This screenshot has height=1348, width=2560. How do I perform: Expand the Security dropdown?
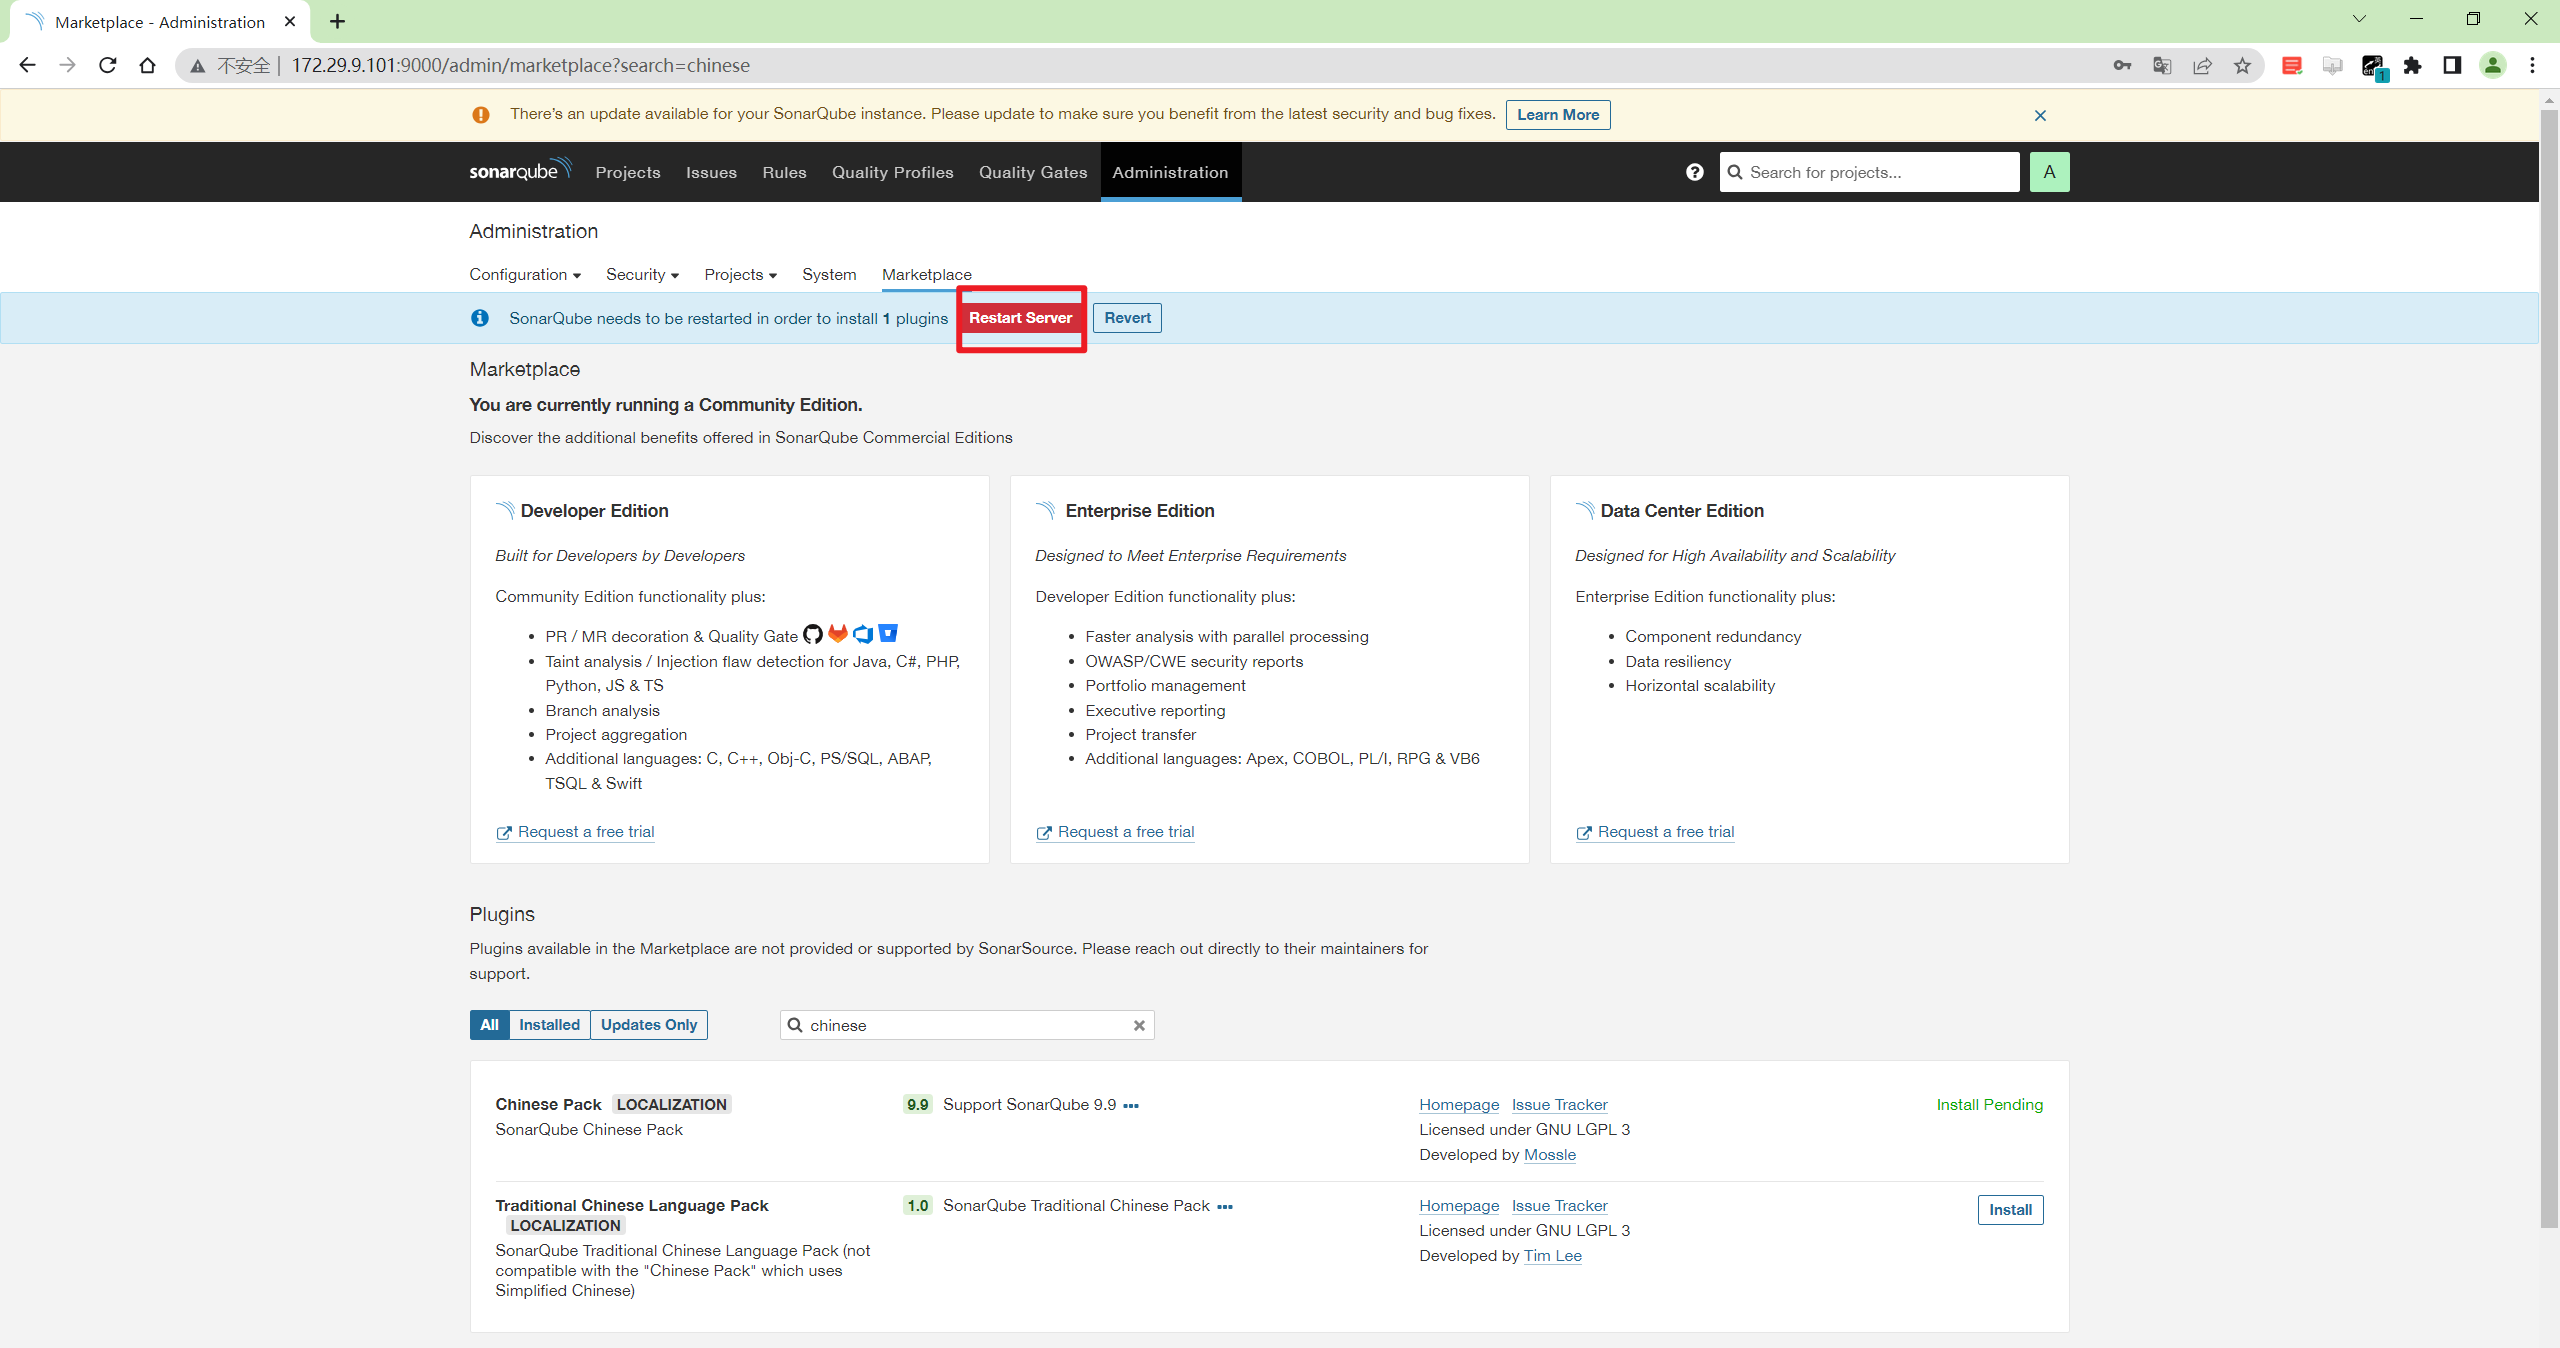tap(641, 274)
